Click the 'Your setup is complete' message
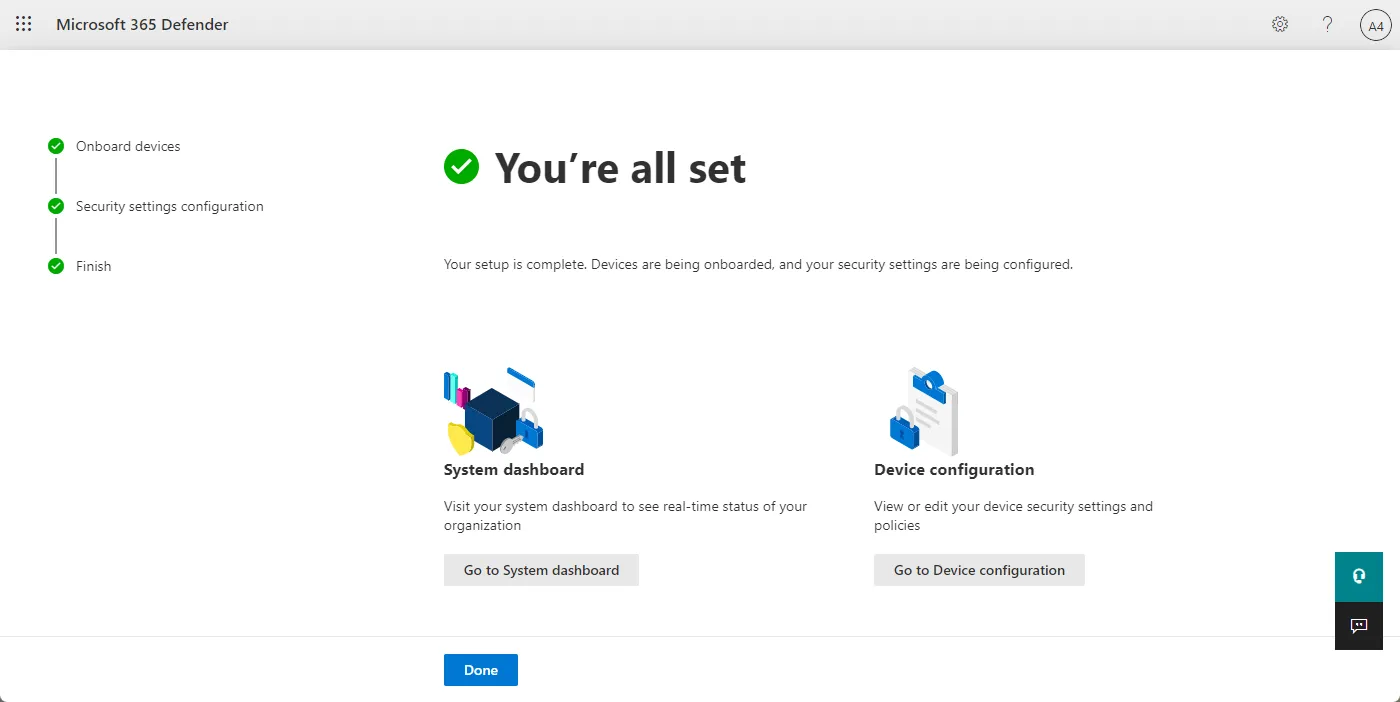This screenshot has width=1400, height=702. [758, 265]
